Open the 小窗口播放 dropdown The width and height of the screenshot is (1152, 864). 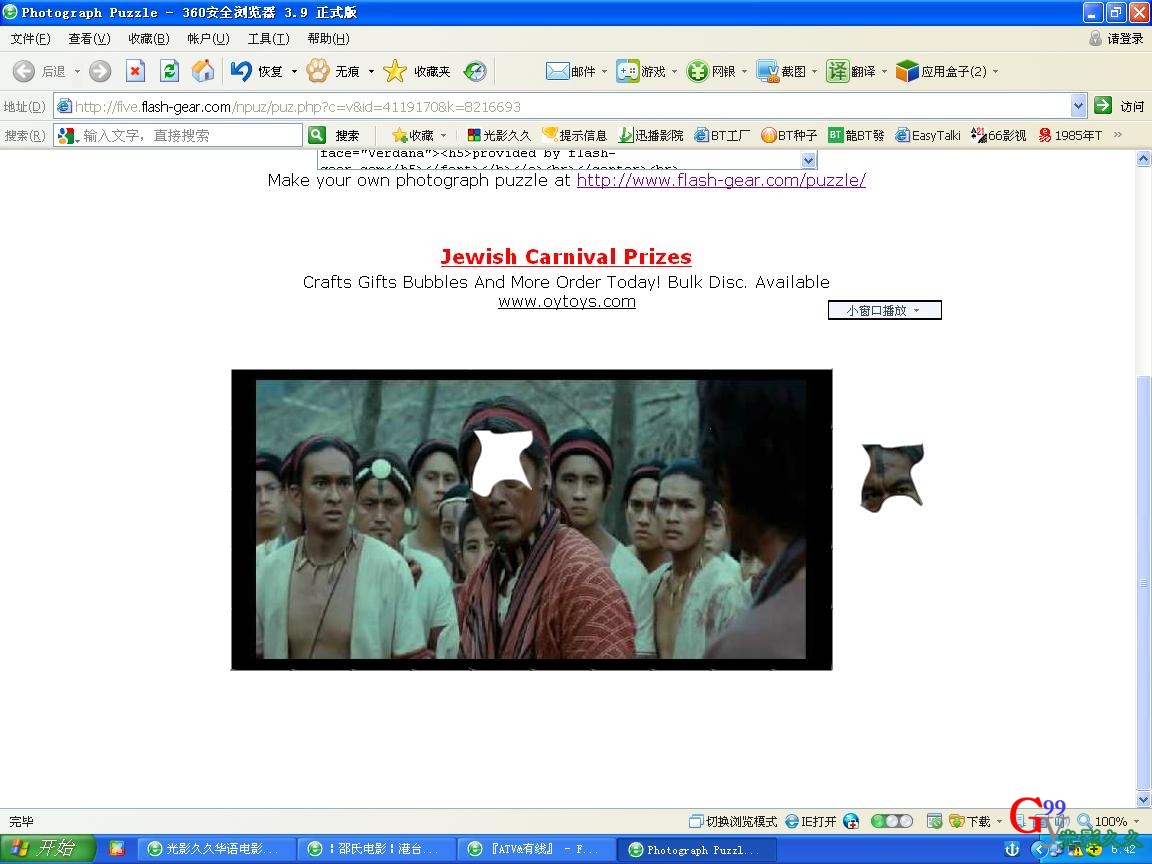point(884,310)
